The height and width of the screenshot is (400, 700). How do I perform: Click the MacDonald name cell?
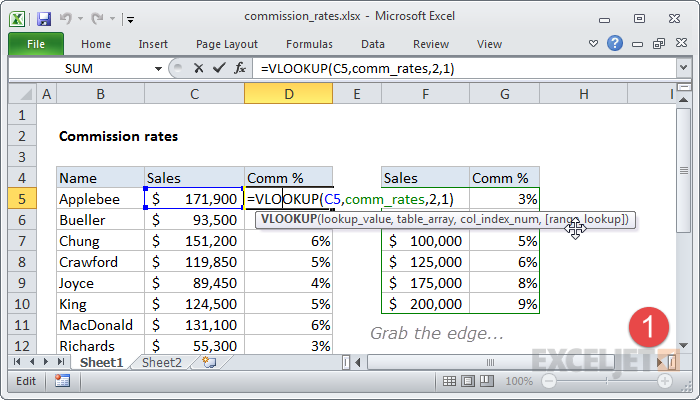coord(100,325)
